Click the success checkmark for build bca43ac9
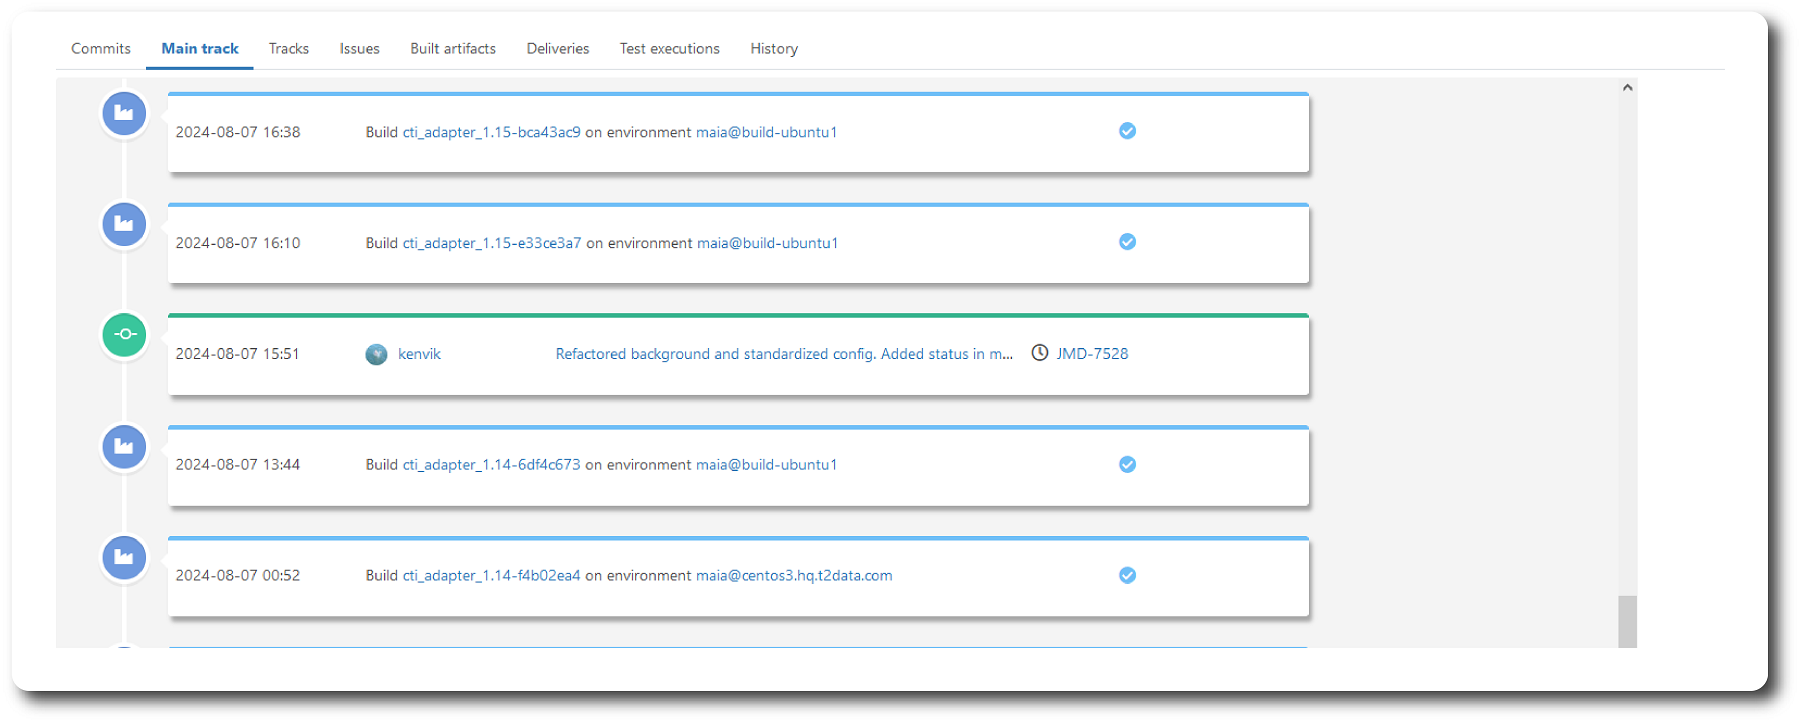The width and height of the screenshot is (1800, 723). click(x=1127, y=131)
